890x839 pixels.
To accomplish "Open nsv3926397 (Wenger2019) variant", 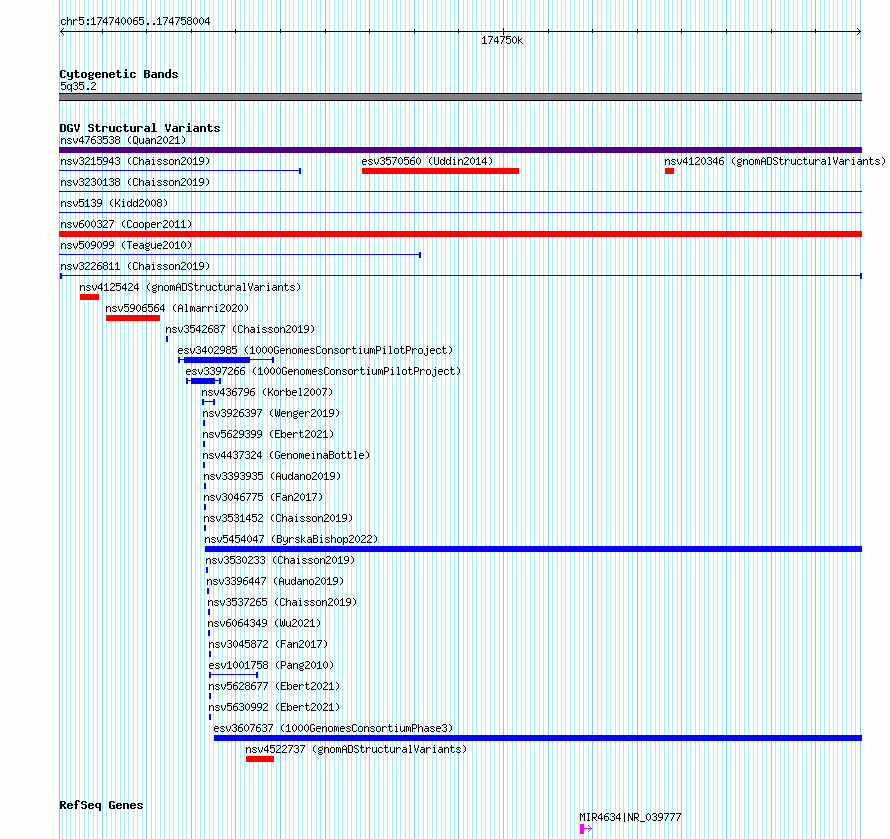I will pos(271,413).
